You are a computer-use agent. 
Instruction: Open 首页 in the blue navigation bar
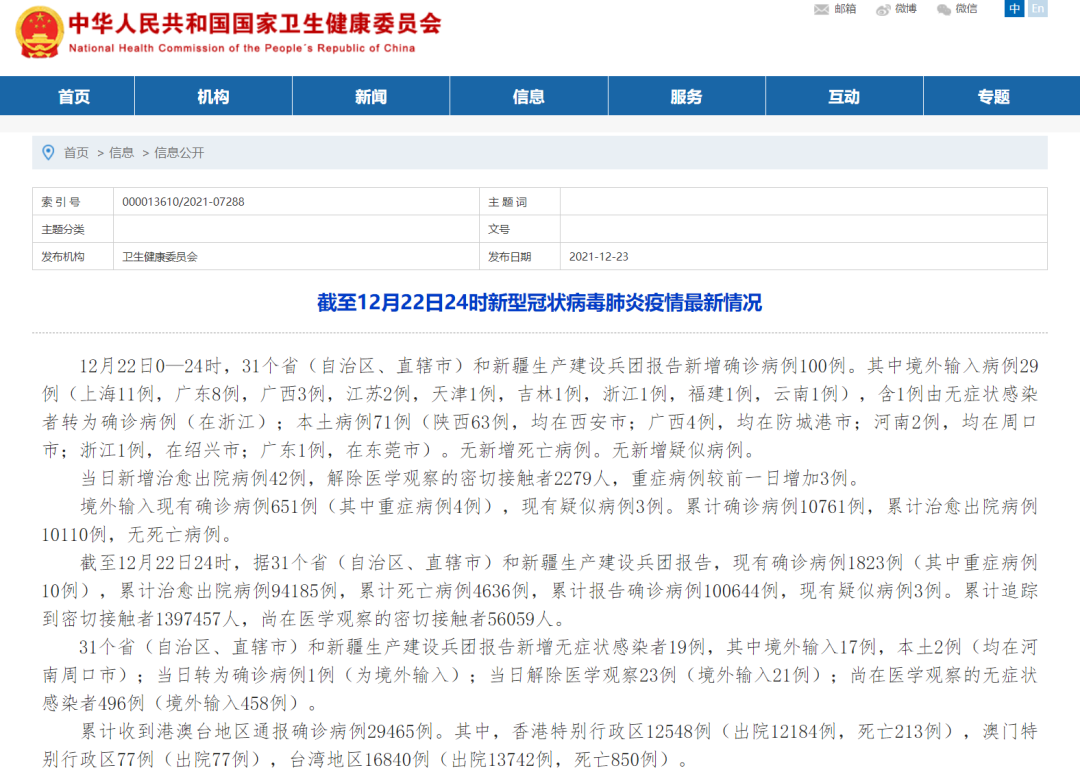click(74, 97)
